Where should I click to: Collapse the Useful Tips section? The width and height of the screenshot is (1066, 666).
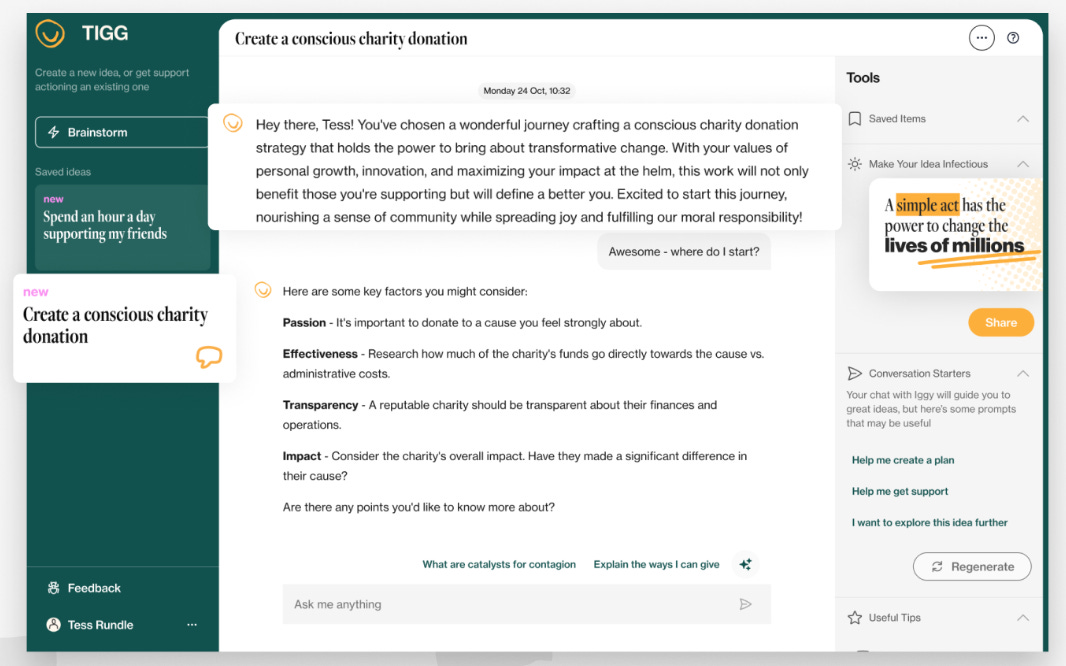[1022, 617]
